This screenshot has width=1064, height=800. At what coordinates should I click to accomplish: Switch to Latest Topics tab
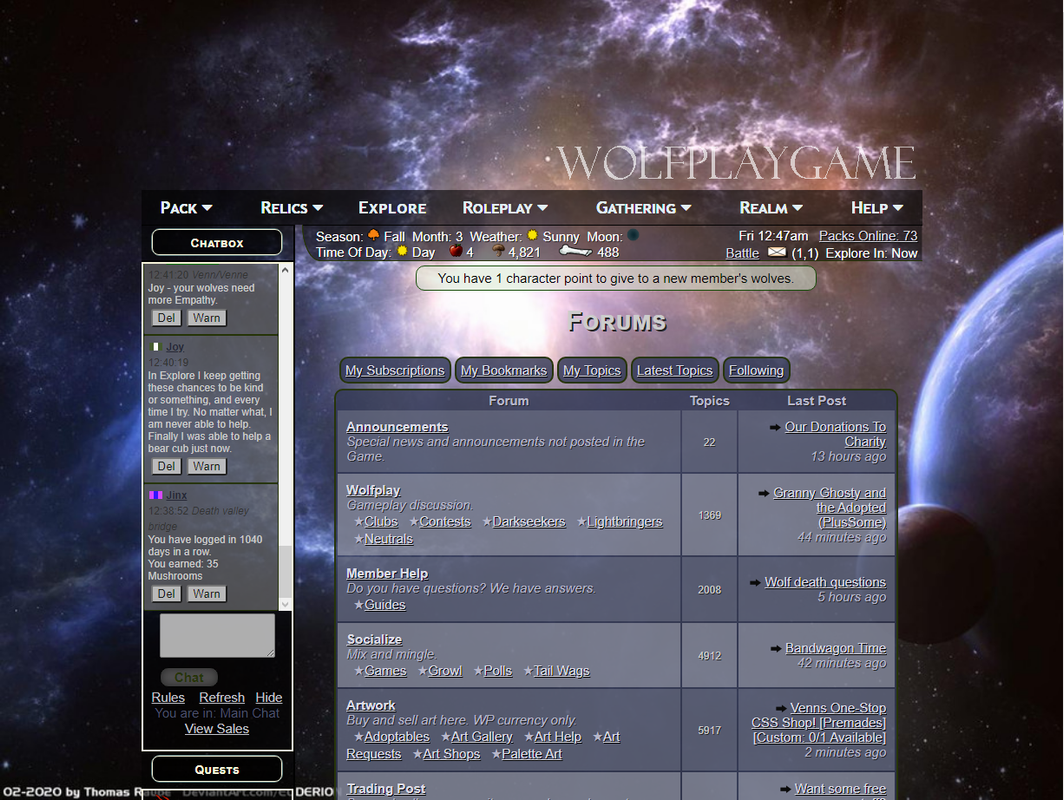pos(674,370)
